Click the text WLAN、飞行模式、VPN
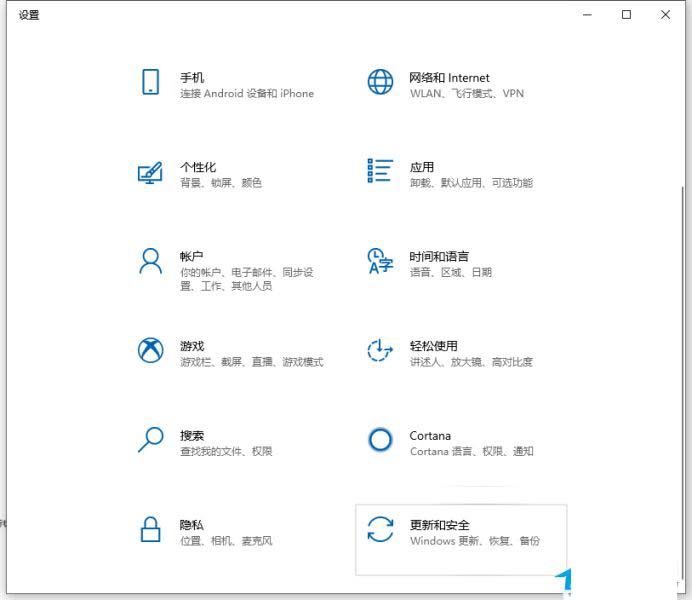 click(x=467, y=94)
